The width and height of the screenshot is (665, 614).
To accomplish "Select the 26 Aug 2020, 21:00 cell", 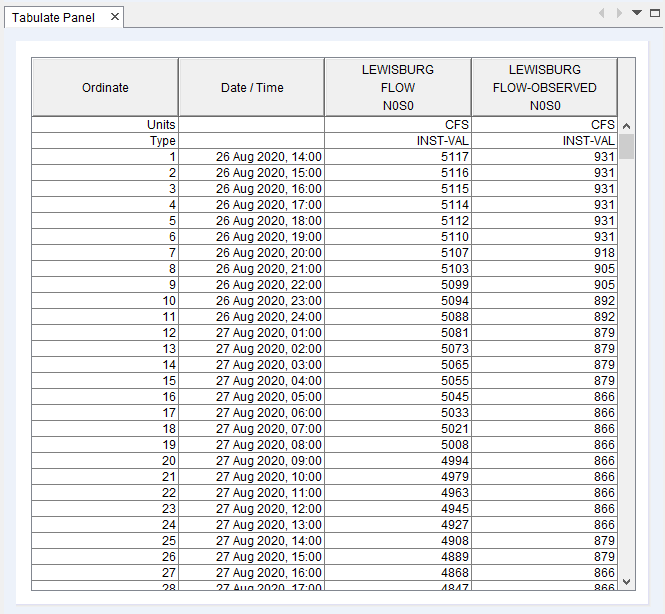I will coord(252,269).
